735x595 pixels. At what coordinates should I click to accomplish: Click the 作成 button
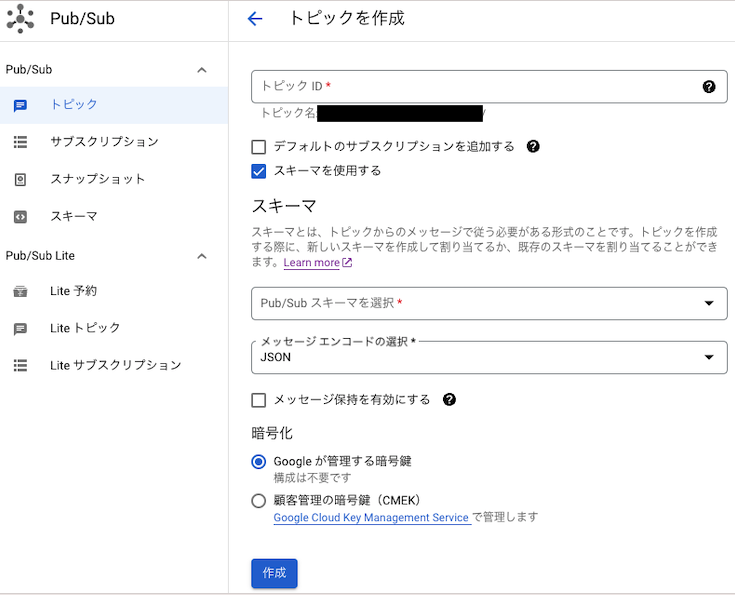pyautogui.click(x=274, y=573)
